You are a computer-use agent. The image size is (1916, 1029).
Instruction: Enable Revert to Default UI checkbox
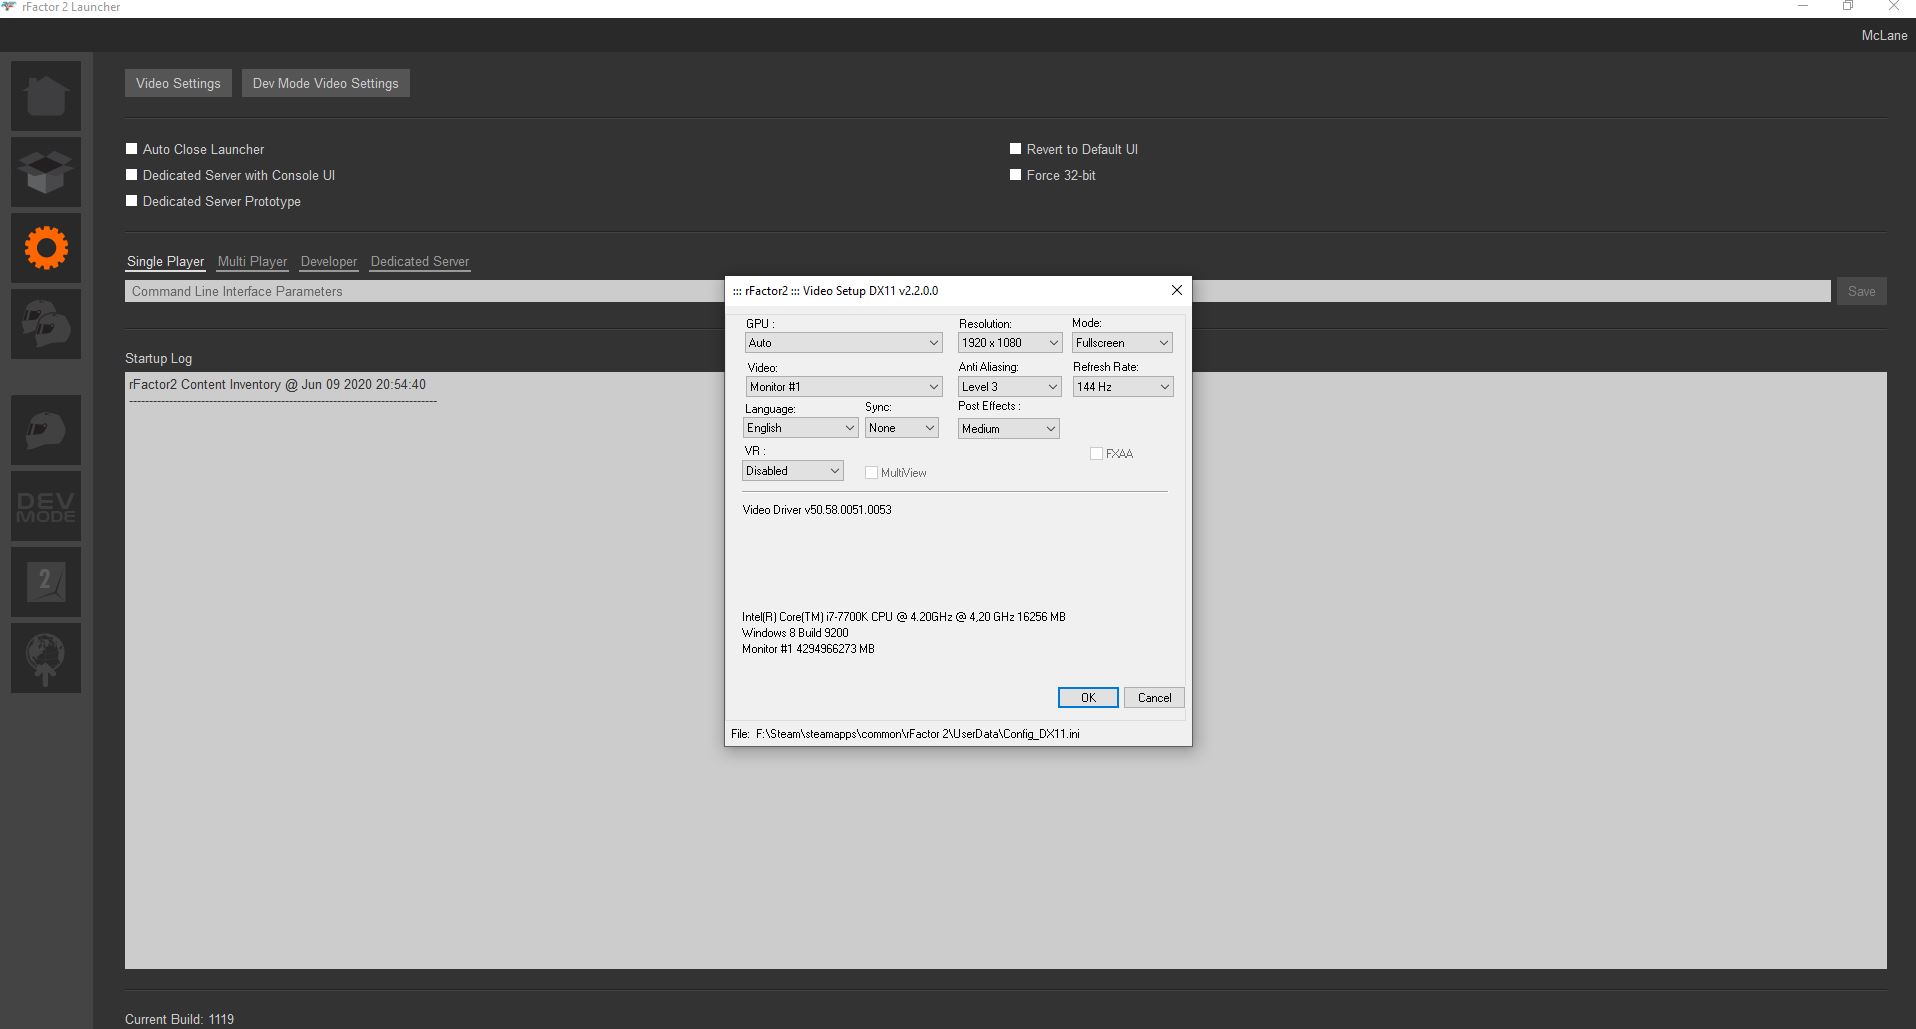click(x=1015, y=149)
